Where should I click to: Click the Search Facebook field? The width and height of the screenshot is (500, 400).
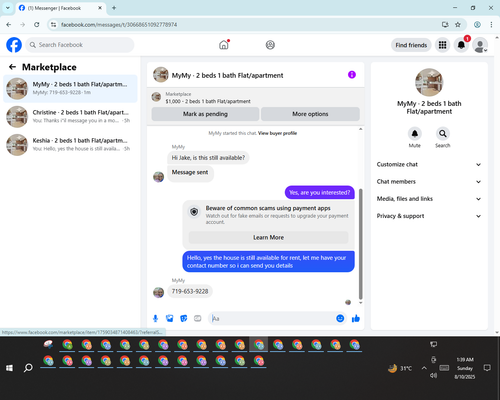(x=80, y=45)
